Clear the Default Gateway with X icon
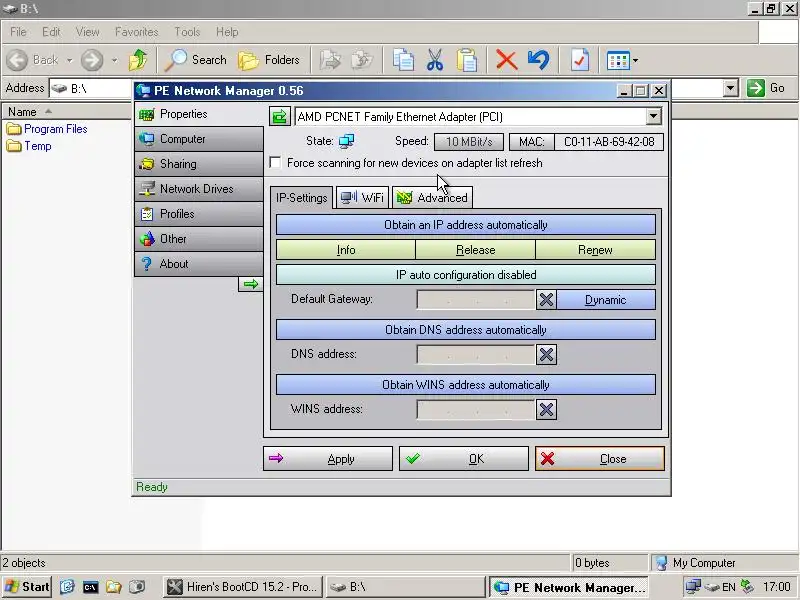Screen dimensions: 800x600 click(x=546, y=300)
